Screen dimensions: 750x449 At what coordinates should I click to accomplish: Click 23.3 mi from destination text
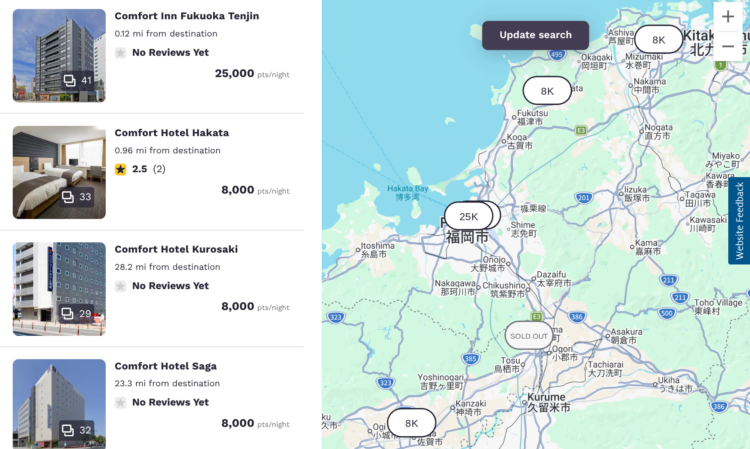(167, 383)
